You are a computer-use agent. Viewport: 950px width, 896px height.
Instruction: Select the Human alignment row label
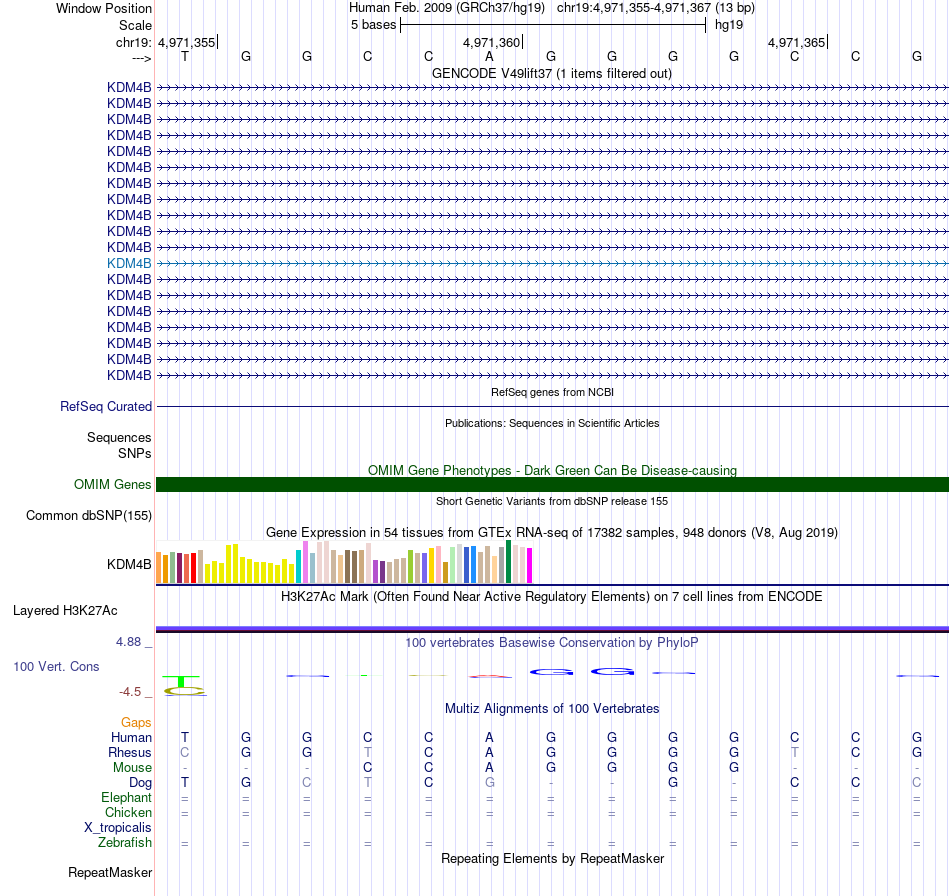pyautogui.click(x=131, y=737)
